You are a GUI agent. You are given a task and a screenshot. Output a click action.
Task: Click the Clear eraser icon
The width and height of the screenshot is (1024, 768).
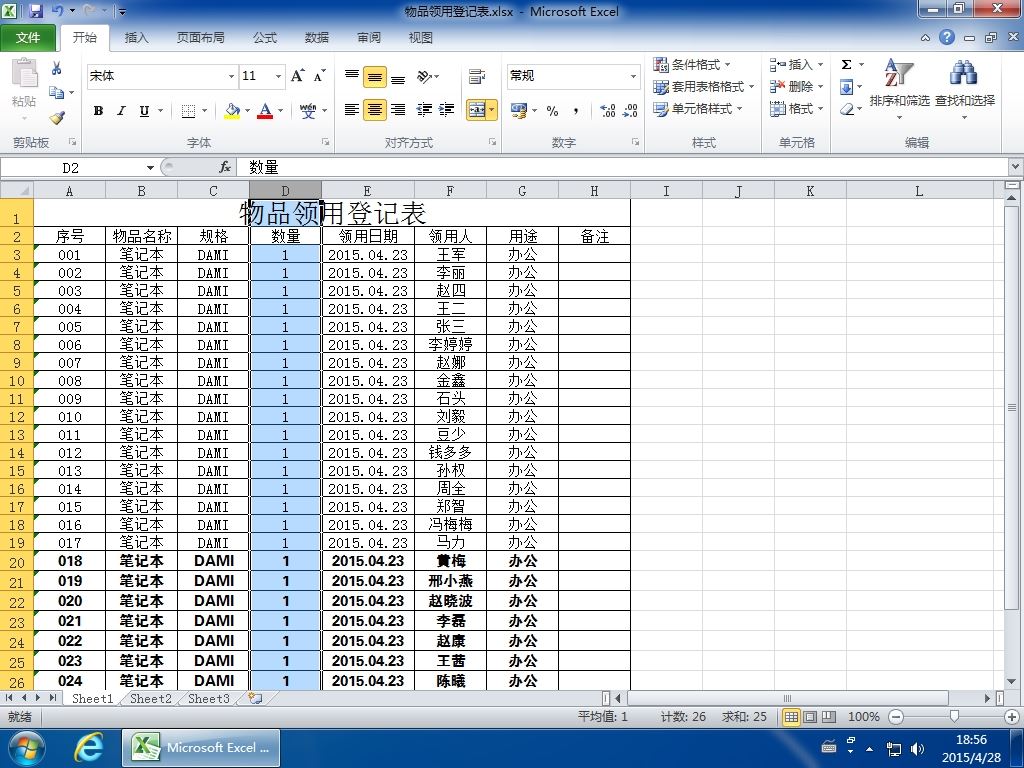(846, 109)
